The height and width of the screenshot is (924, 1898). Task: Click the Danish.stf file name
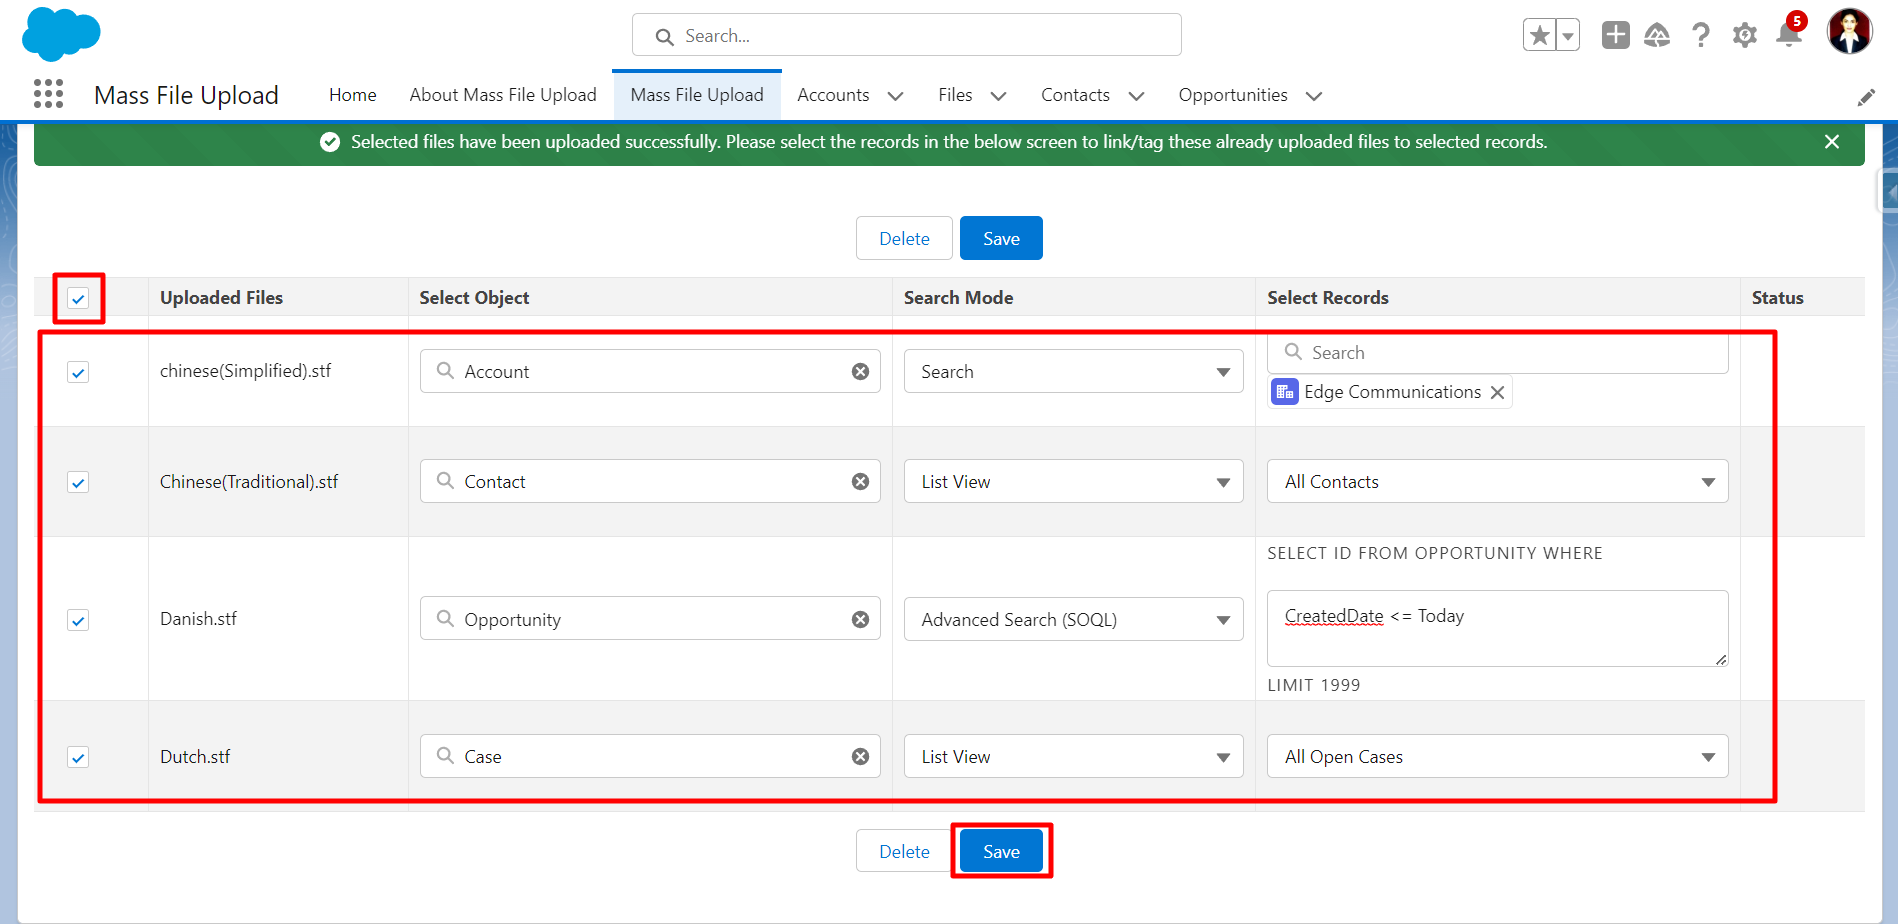pos(198,619)
